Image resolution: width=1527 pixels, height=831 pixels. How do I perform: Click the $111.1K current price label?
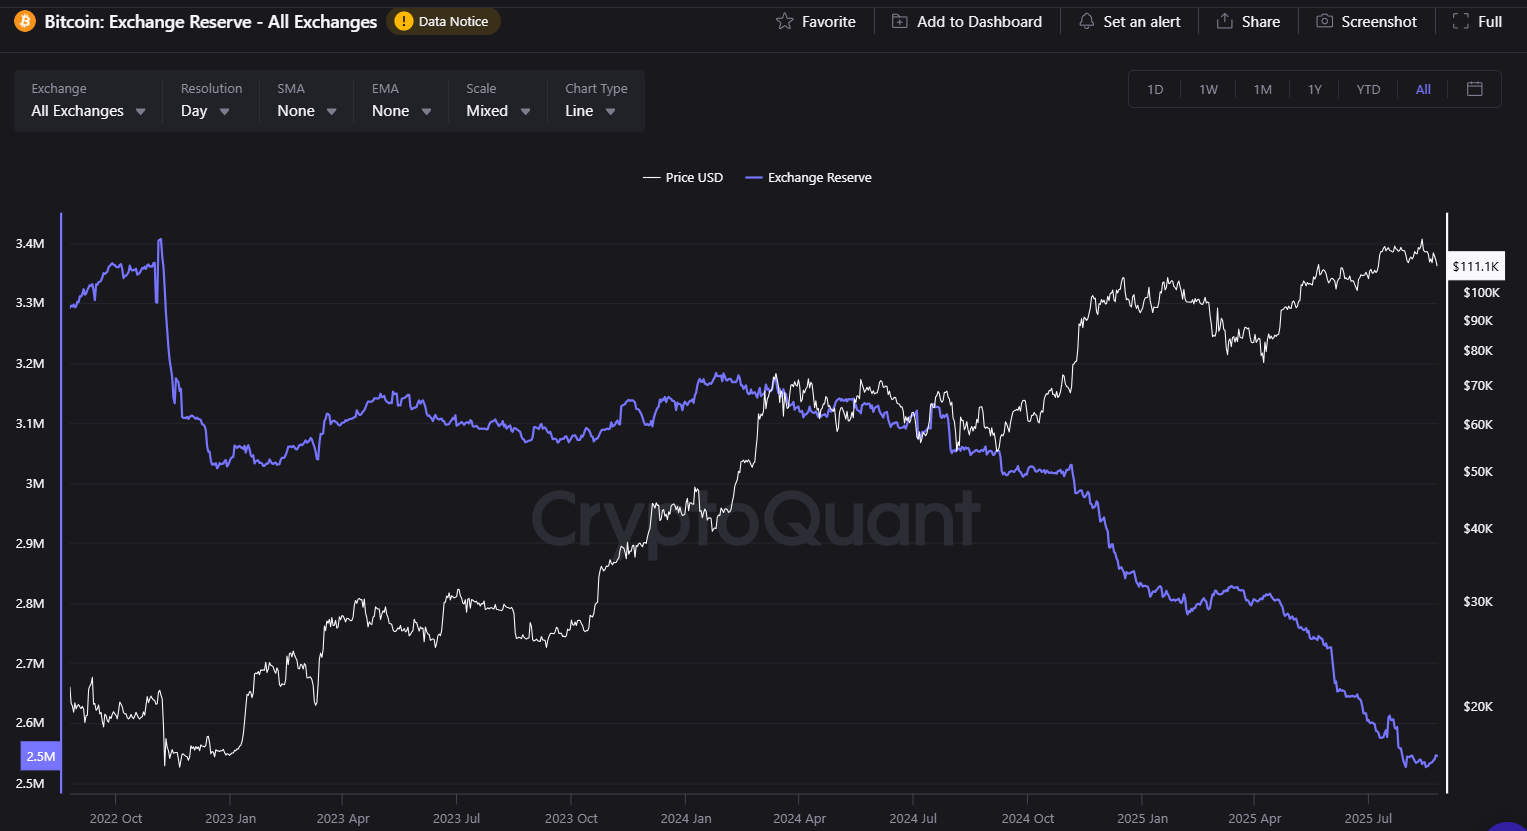coord(1475,266)
